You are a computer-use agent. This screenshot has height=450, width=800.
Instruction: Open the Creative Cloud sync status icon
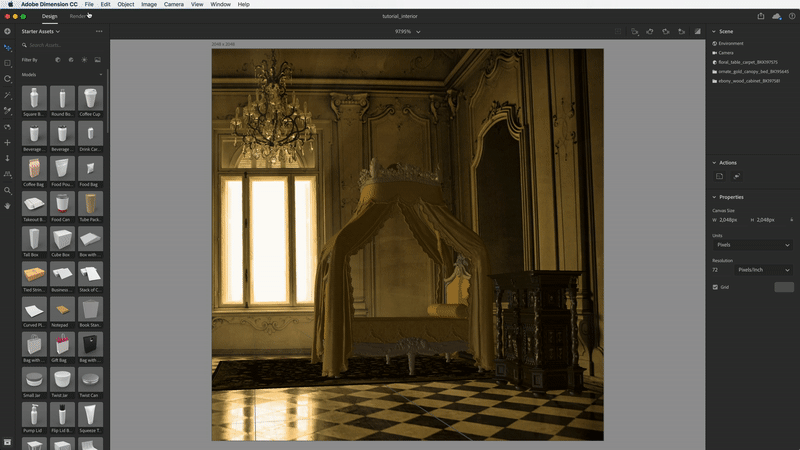[x=775, y=16]
